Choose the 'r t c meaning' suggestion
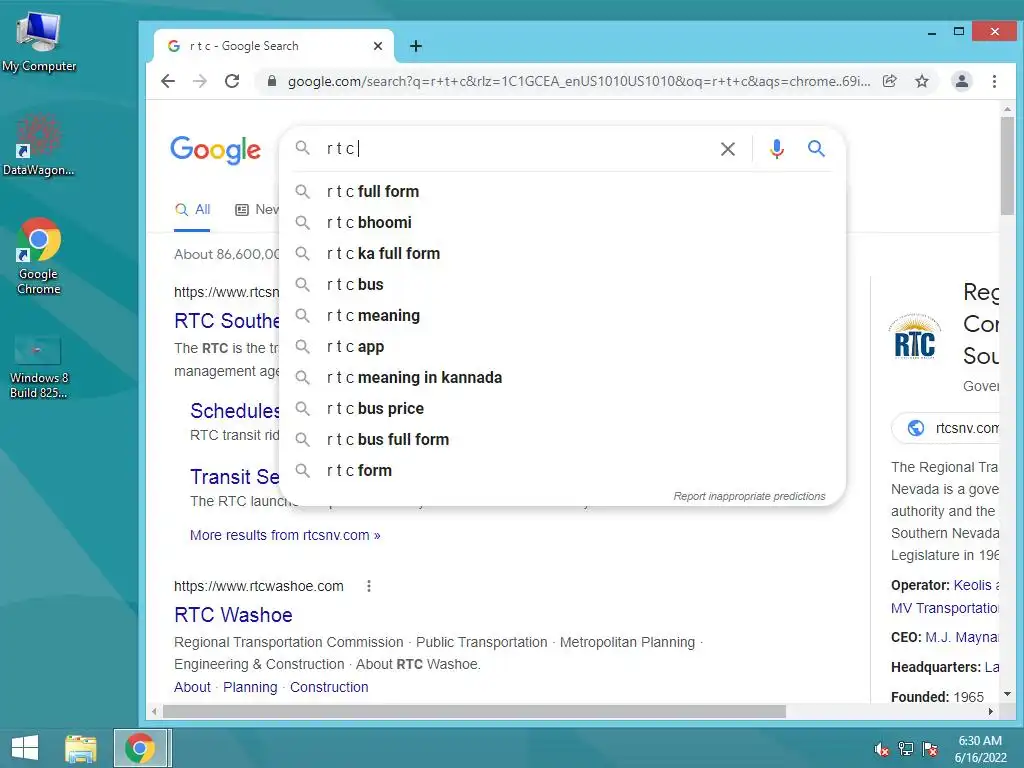 tap(562, 315)
